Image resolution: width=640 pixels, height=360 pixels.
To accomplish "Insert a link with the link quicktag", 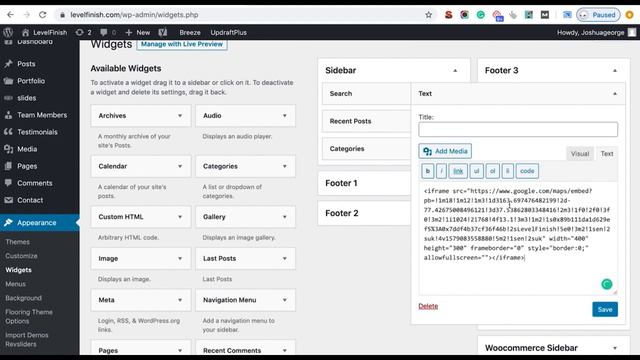I will [x=458, y=171].
